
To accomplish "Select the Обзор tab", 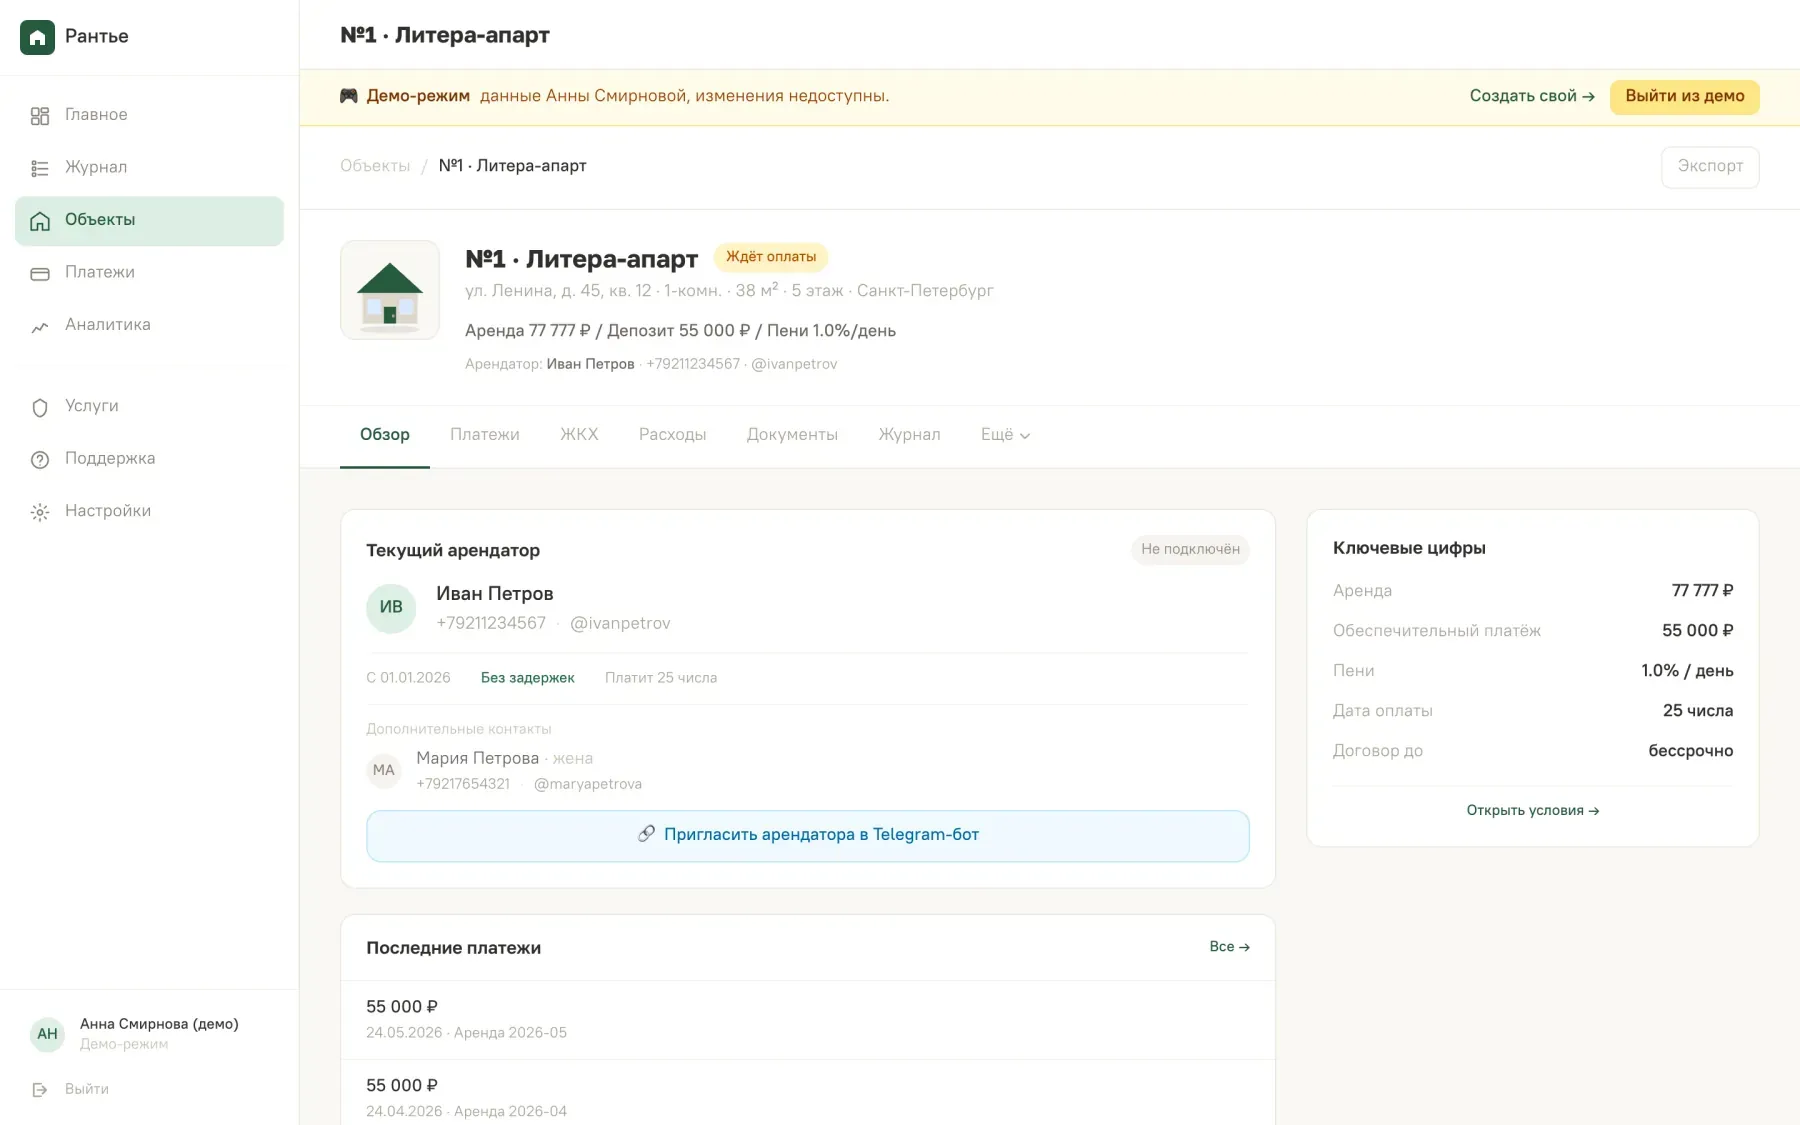I will (385, 435).
